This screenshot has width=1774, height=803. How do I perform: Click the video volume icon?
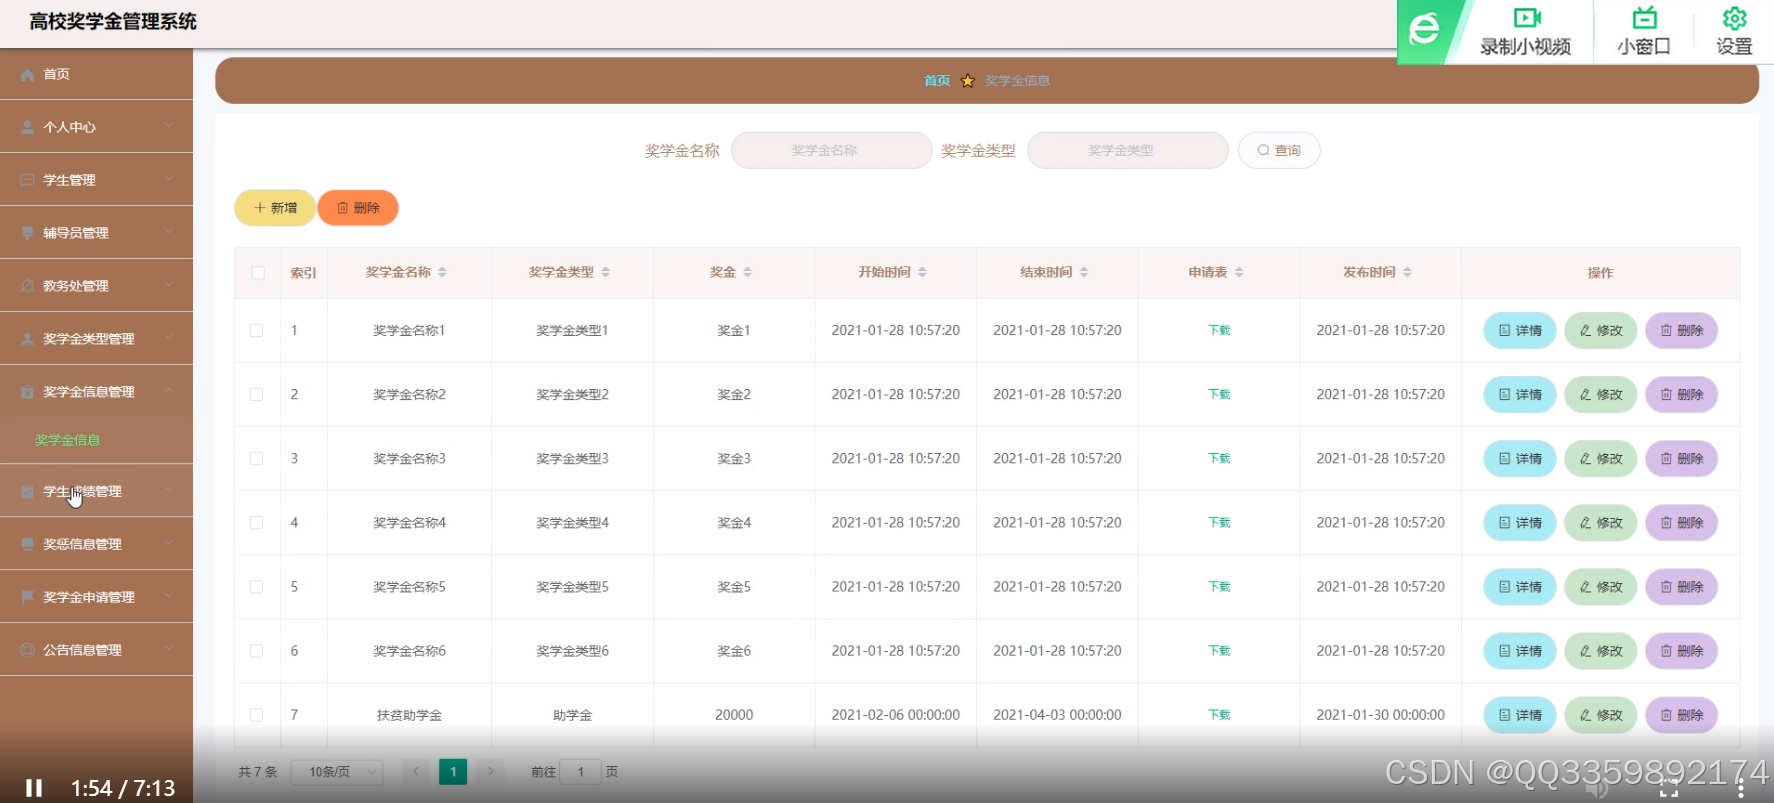pos(1596,789)
